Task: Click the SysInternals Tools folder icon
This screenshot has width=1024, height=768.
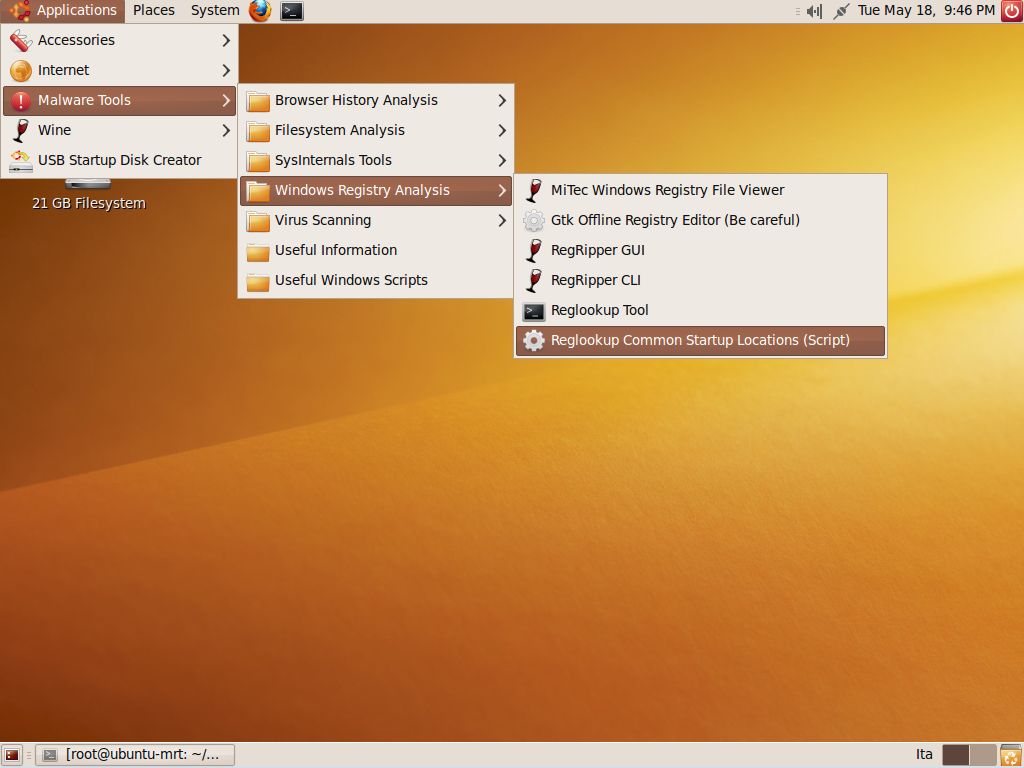Action: (x=258, y=161)
